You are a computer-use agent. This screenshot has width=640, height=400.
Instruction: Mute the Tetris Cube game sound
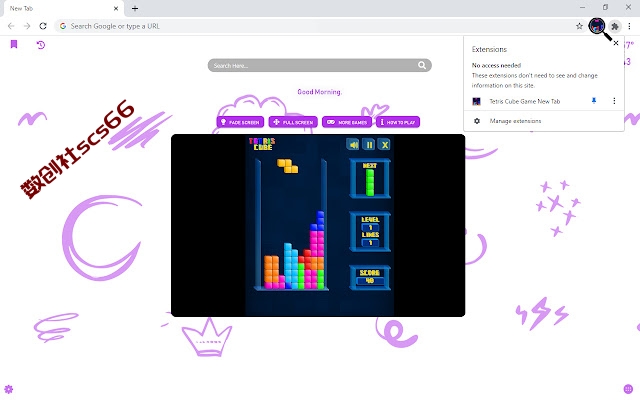[x=353, y=144]
